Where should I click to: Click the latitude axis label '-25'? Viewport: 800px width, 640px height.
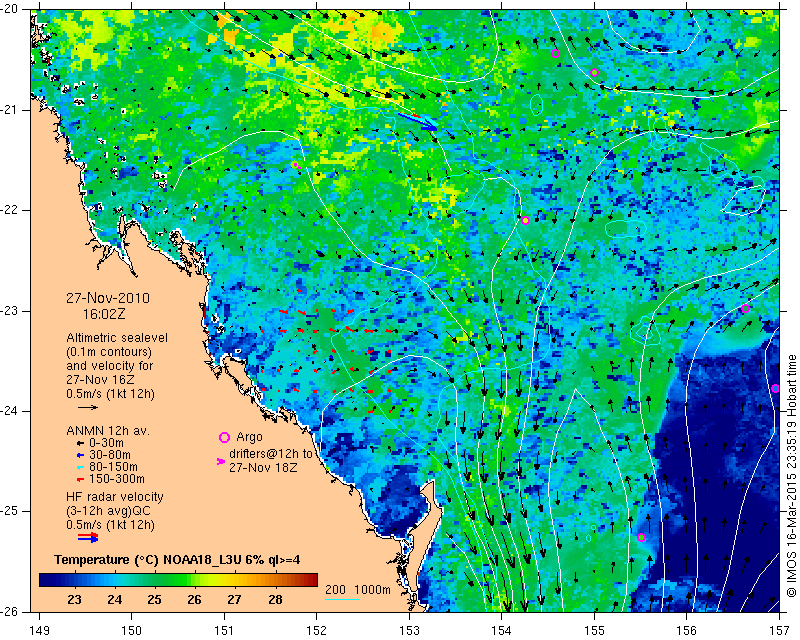pyautogui.click(x=9, y=512)
